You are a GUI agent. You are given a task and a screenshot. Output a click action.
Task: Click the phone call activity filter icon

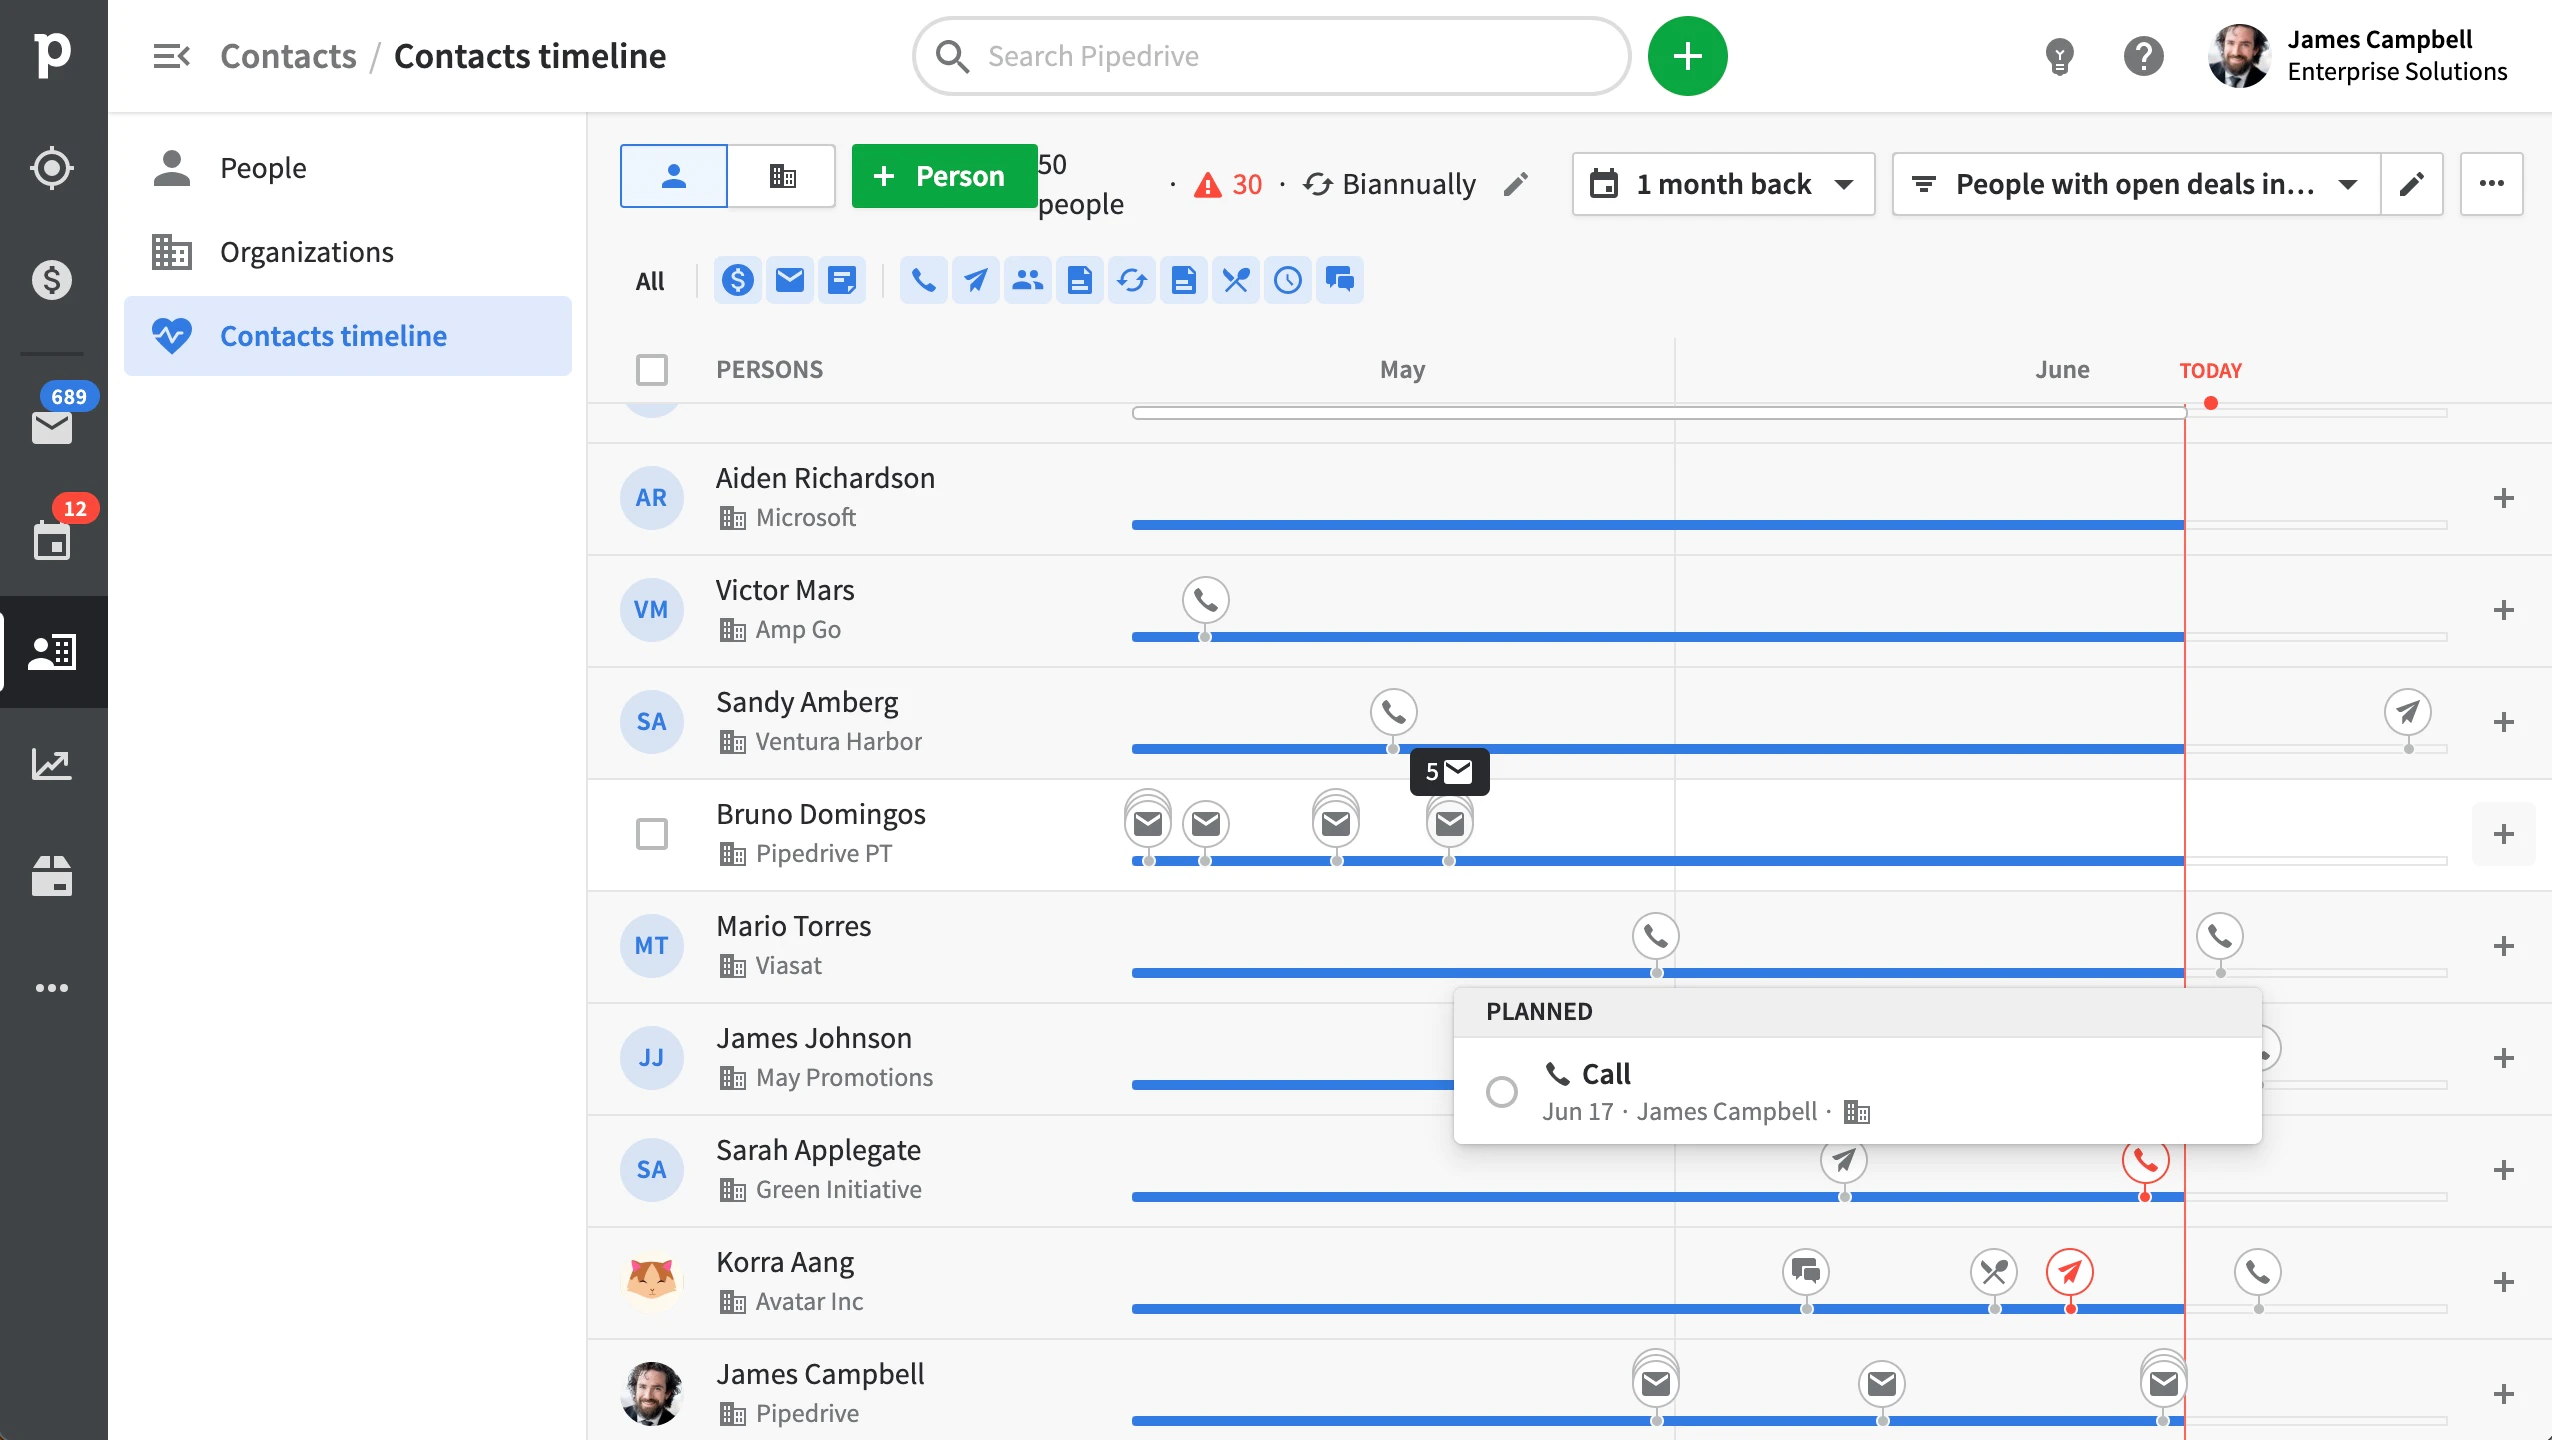[x=920, y=280]
